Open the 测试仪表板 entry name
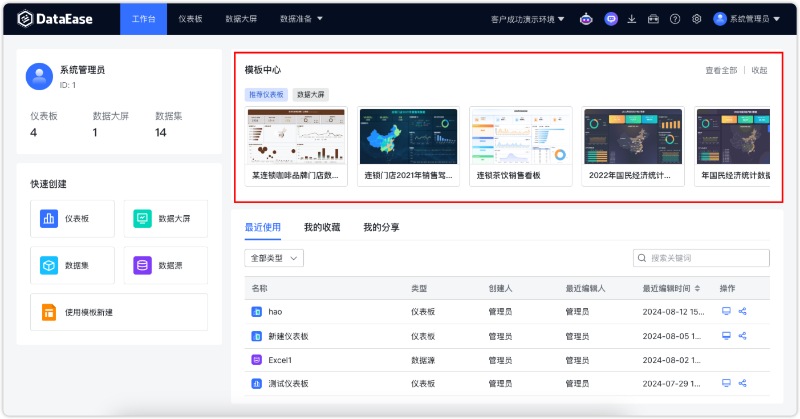This screenshot has width=800, height=419. pos(288,384)
